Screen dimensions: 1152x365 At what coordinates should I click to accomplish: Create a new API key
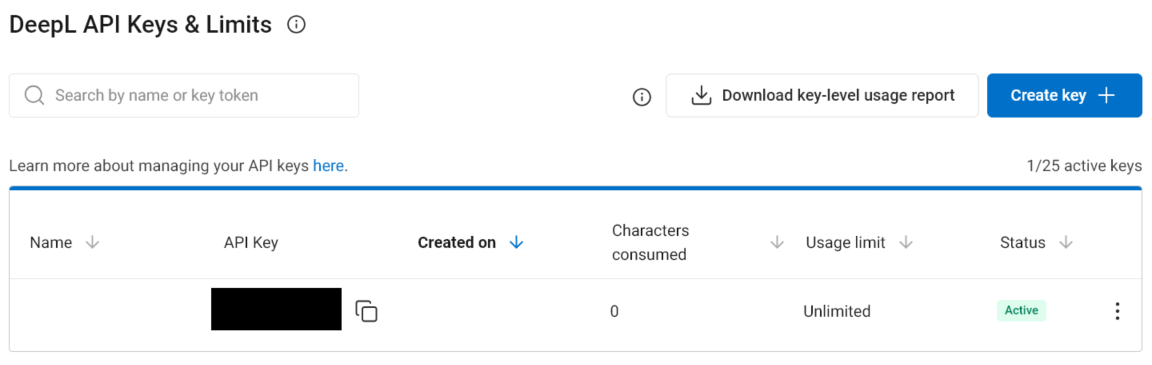pos(1065,95)
